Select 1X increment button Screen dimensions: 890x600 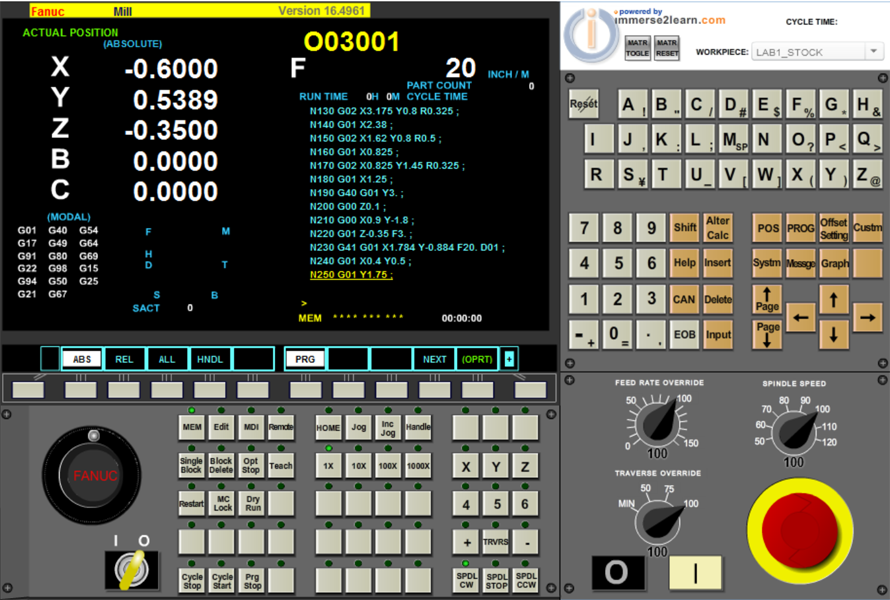click(x=328, y=465)
